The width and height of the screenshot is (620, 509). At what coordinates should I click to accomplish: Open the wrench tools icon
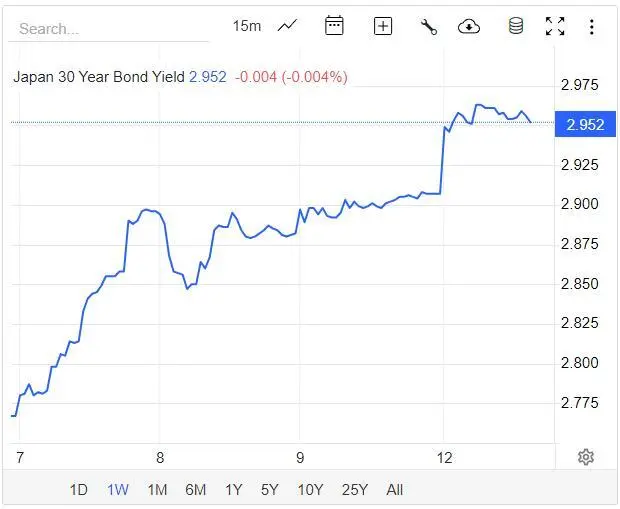click(x=429, y=27)
